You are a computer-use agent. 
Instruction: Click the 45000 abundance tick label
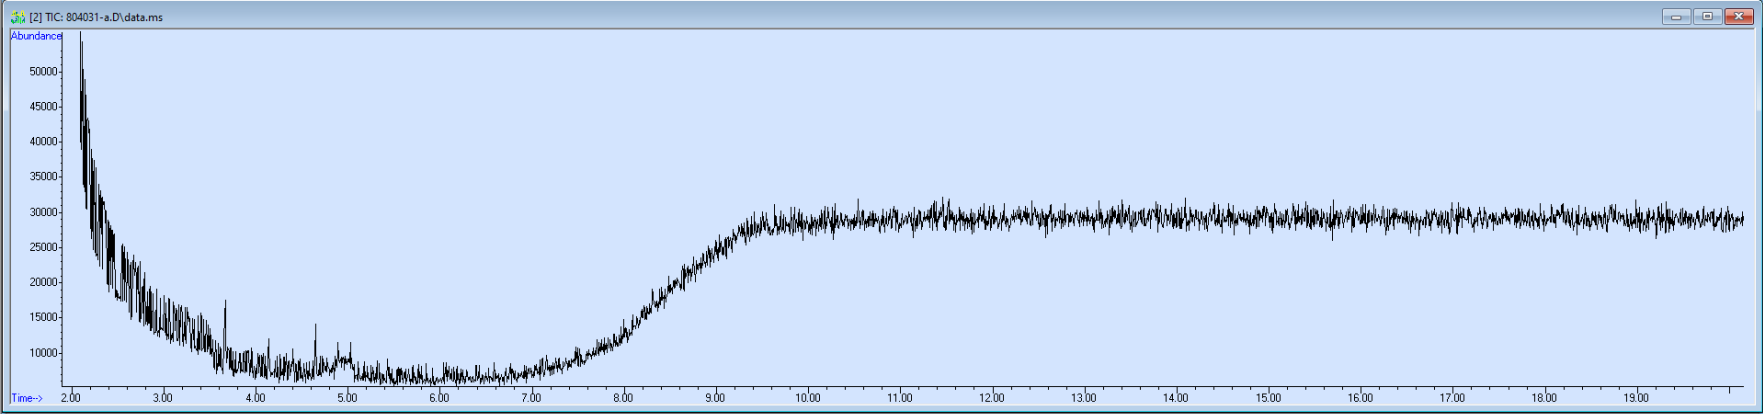[43, 107]
